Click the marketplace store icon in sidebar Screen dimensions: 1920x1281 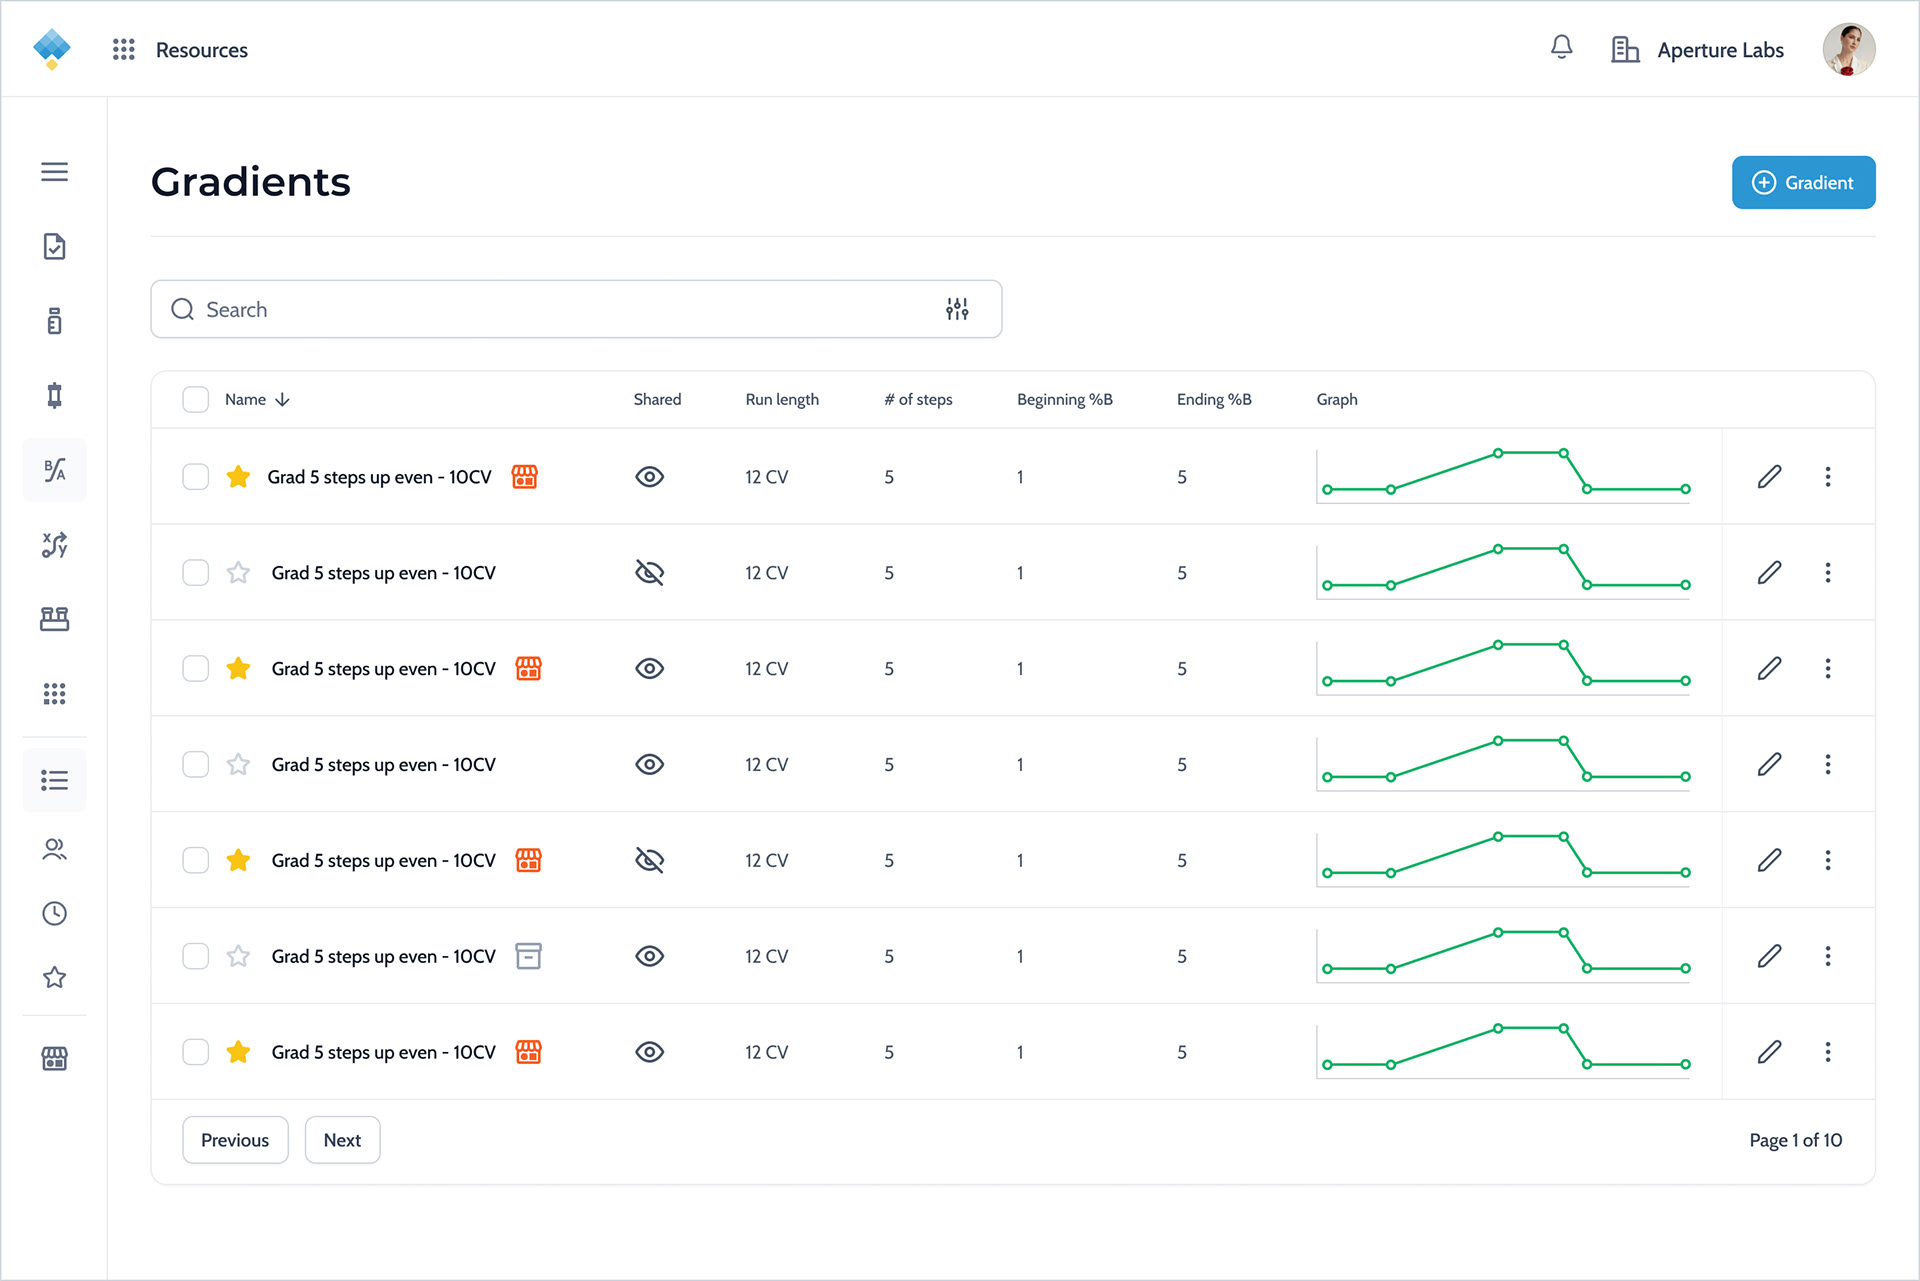pyautogui.click(x=55, y=1058)
